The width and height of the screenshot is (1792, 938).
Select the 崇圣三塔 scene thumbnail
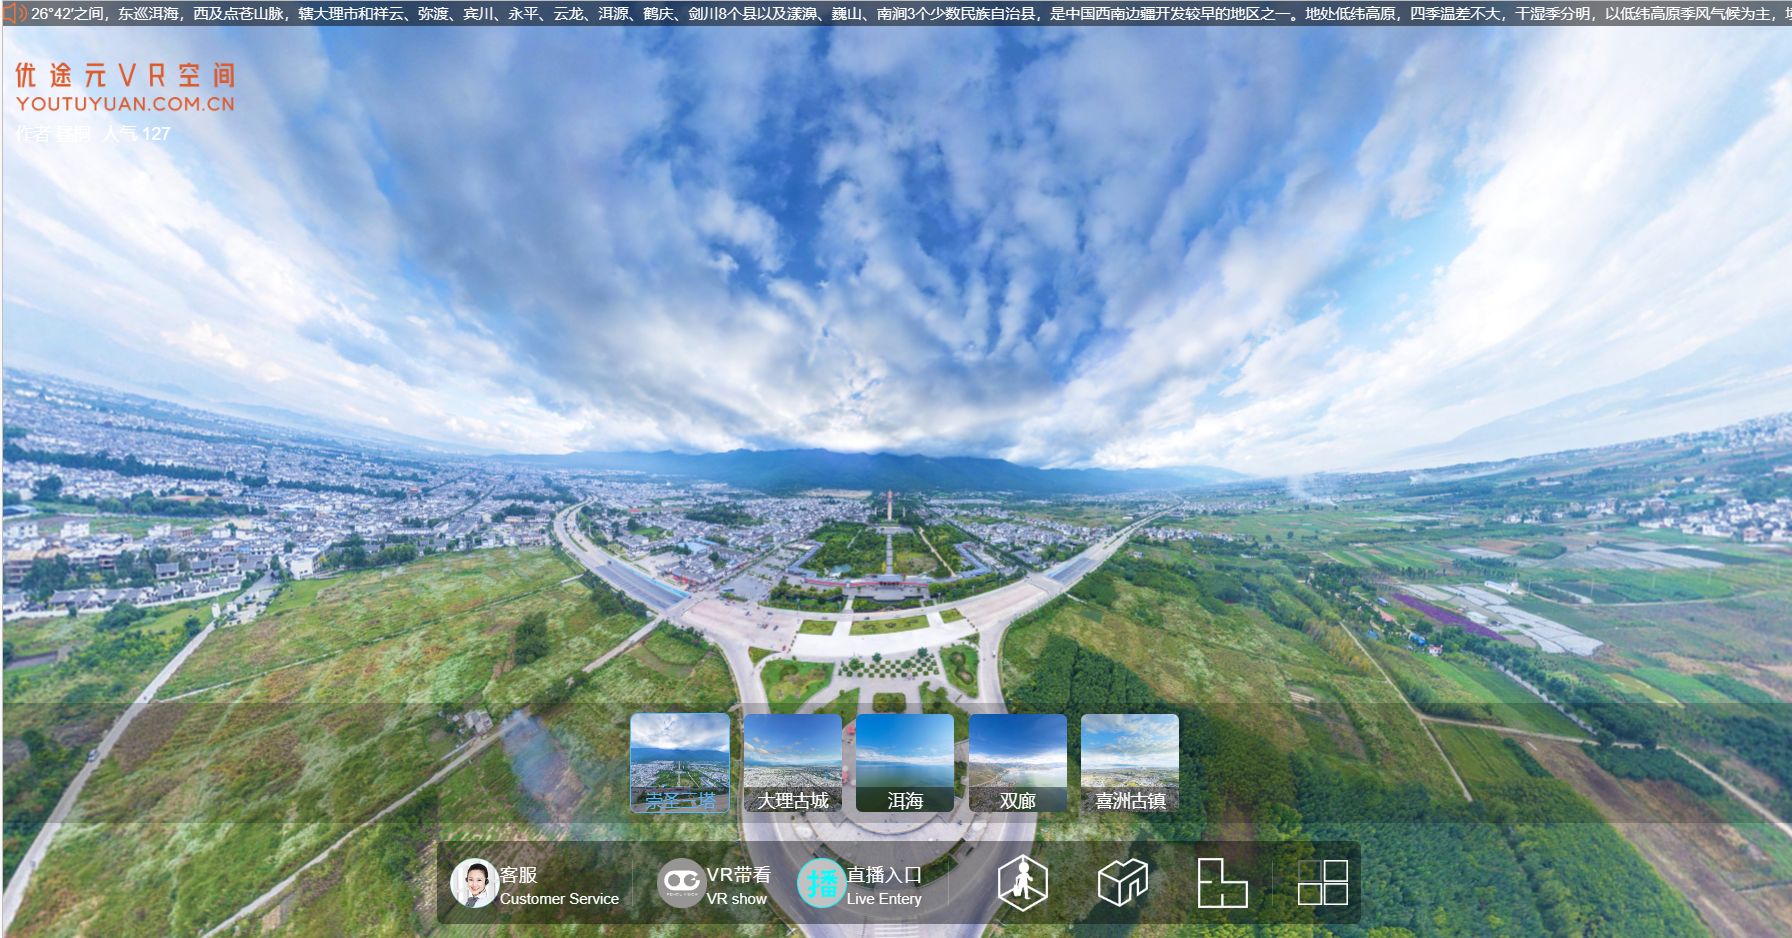click(x=680, y=762)
